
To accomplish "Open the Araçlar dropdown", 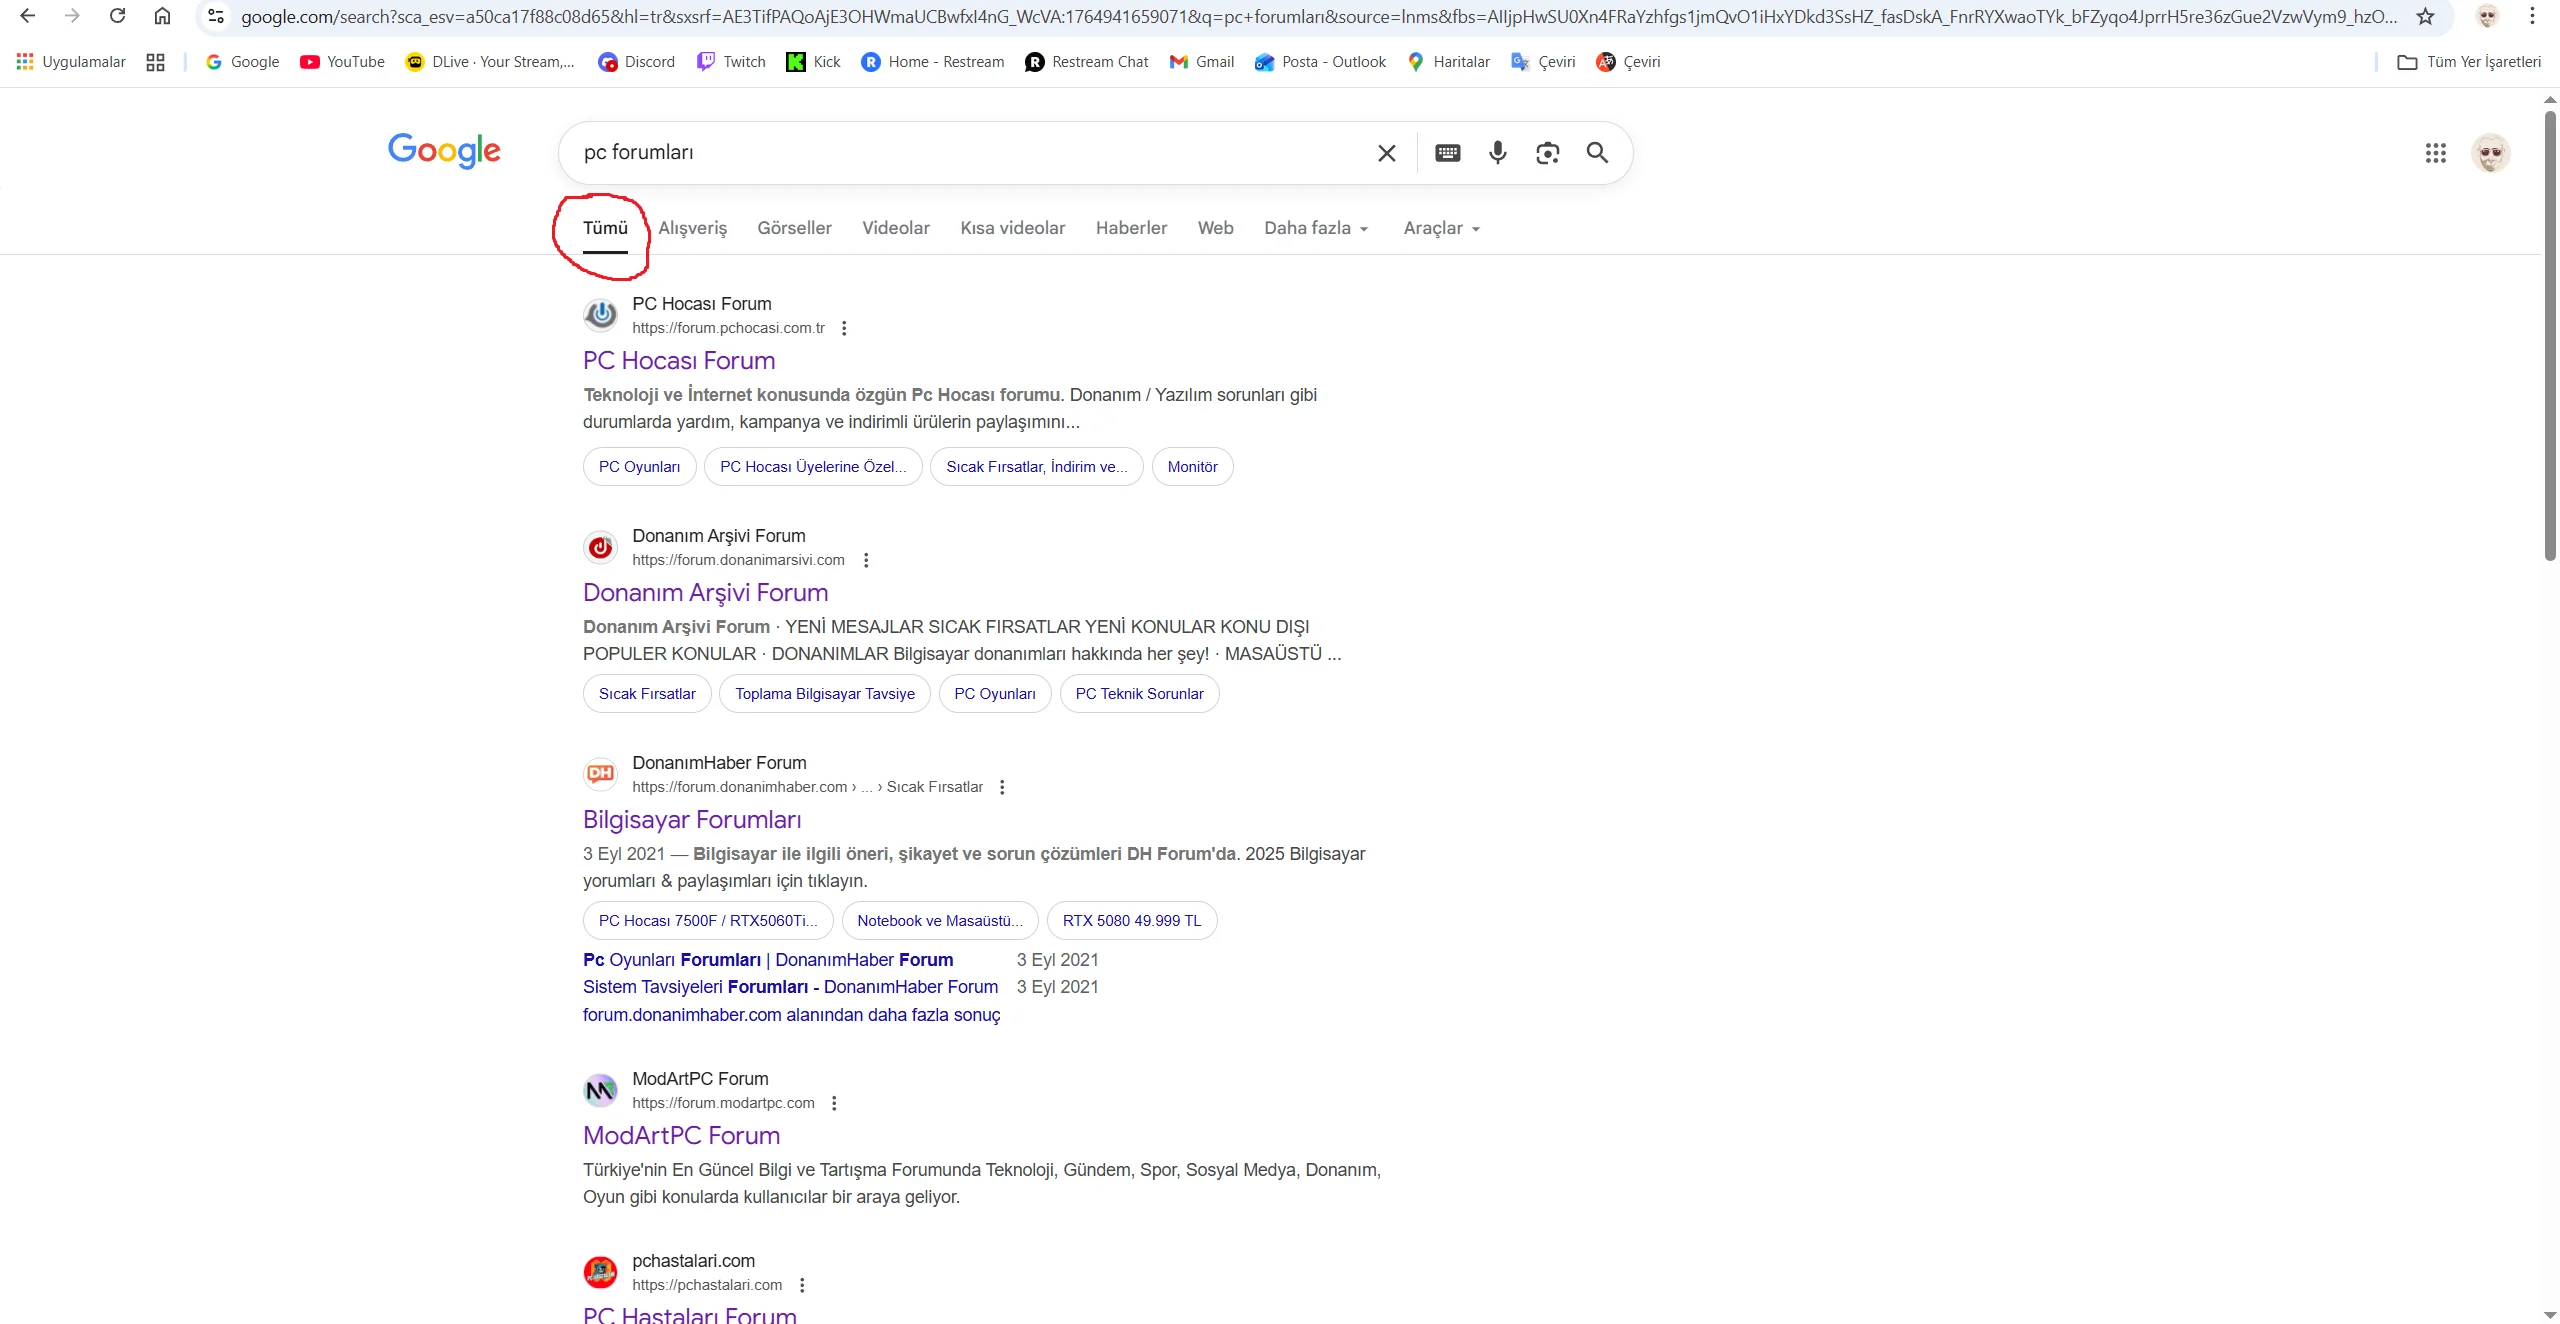I will [1441, 228].
